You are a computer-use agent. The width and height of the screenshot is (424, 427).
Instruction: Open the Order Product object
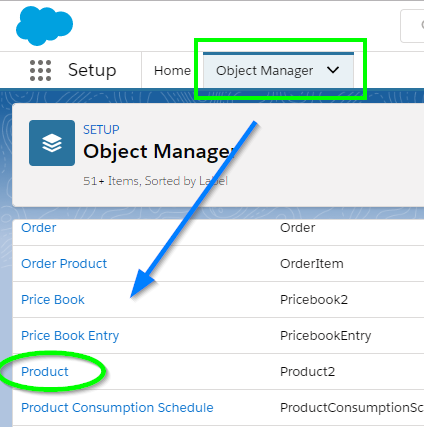click(x=64, y=264)
